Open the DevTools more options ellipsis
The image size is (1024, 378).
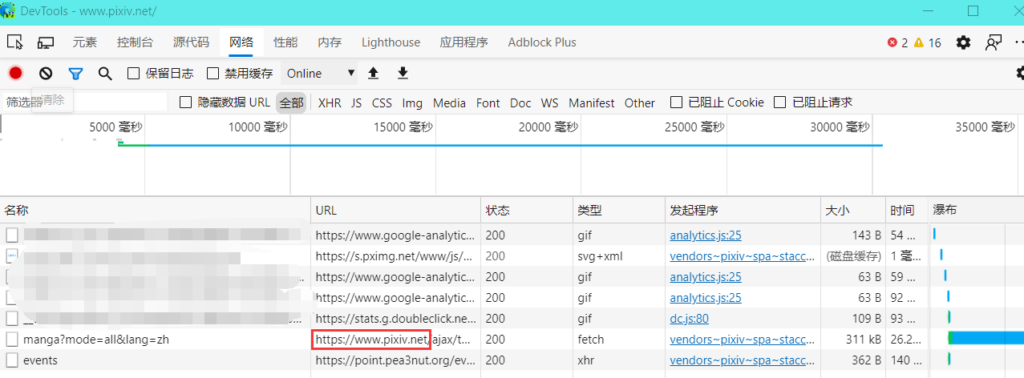coord(1019,42)
